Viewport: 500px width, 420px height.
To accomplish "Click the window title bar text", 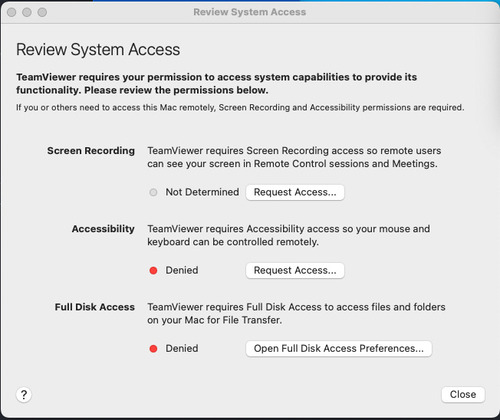I will click(x=250, y=12).
